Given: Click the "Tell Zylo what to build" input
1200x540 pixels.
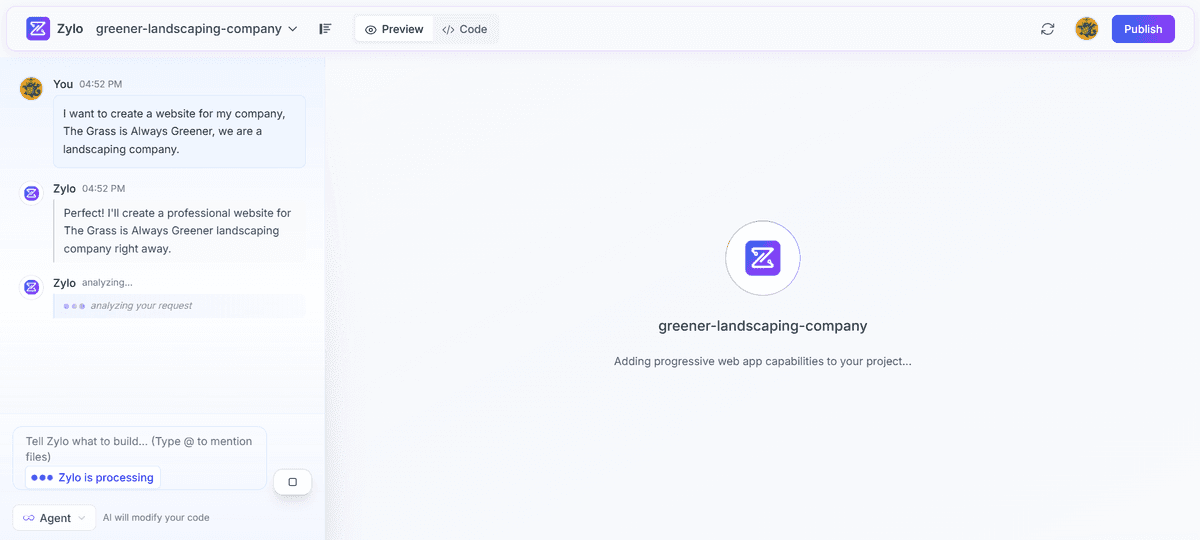Looking at the screenshot, I should 139,448.
